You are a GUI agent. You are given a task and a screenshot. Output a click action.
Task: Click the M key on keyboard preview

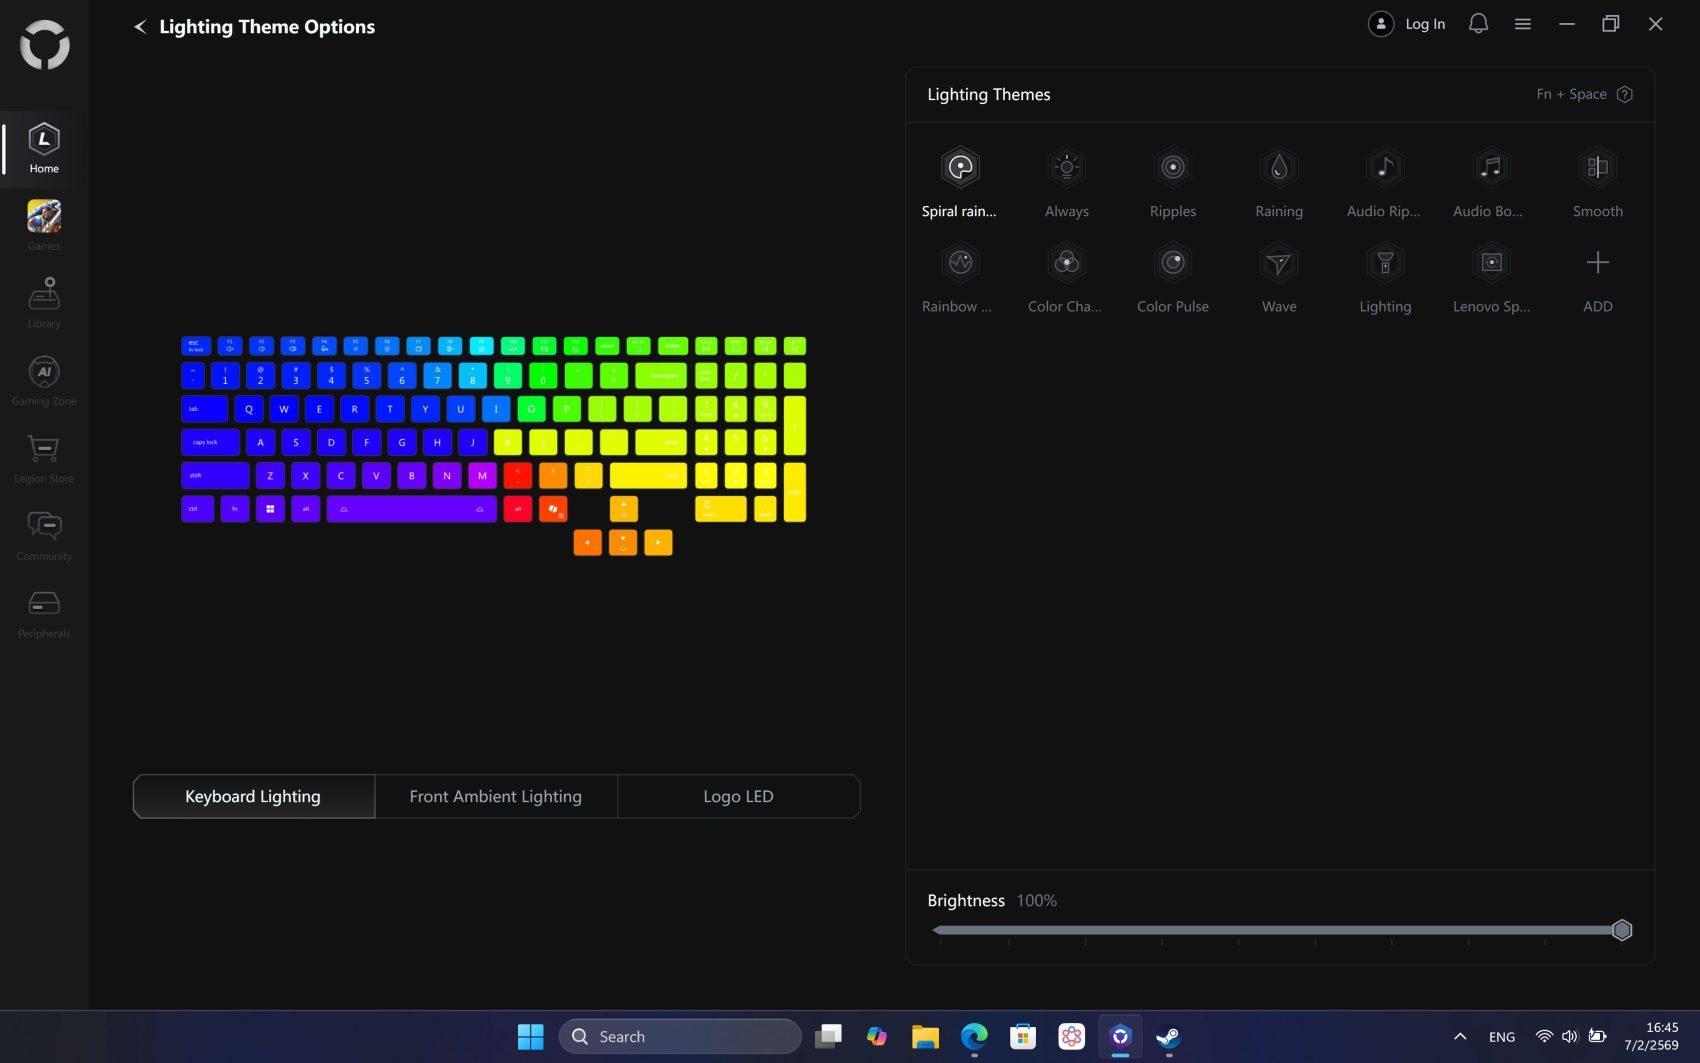click(482, 476)
